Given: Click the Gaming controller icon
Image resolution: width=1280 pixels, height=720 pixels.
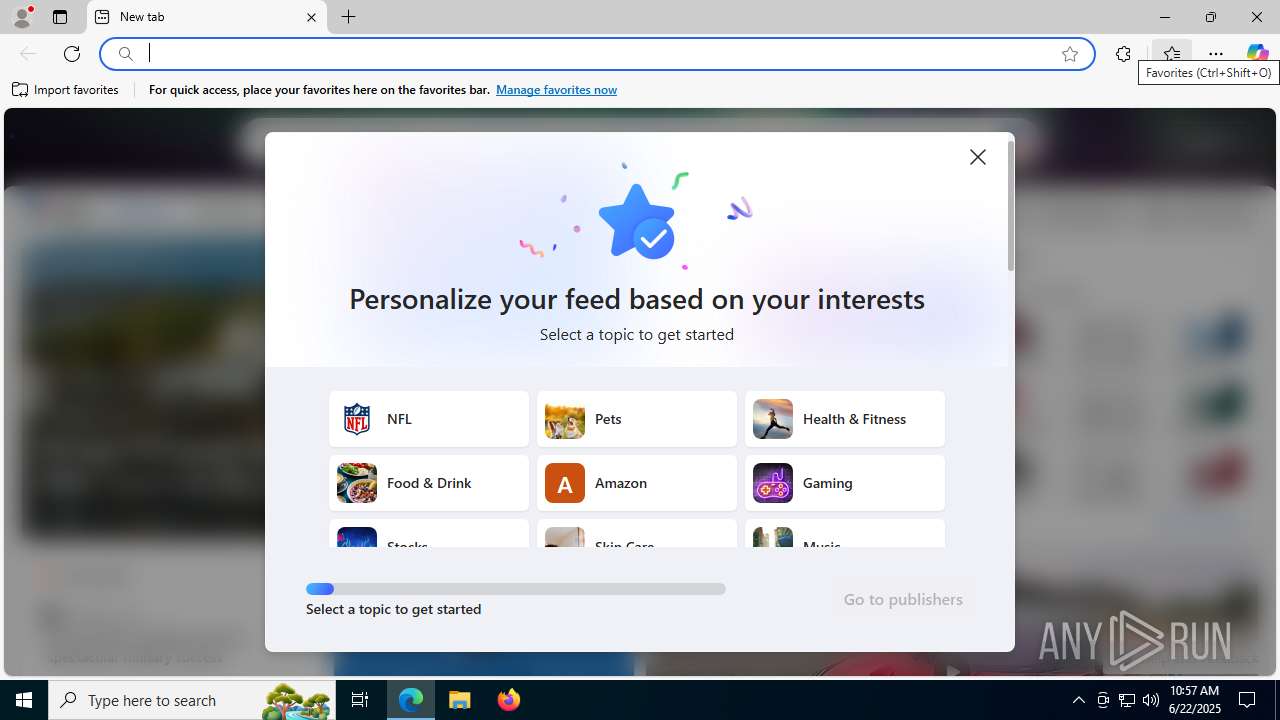Looking at the screenshot, I should (x=773, y=483).
